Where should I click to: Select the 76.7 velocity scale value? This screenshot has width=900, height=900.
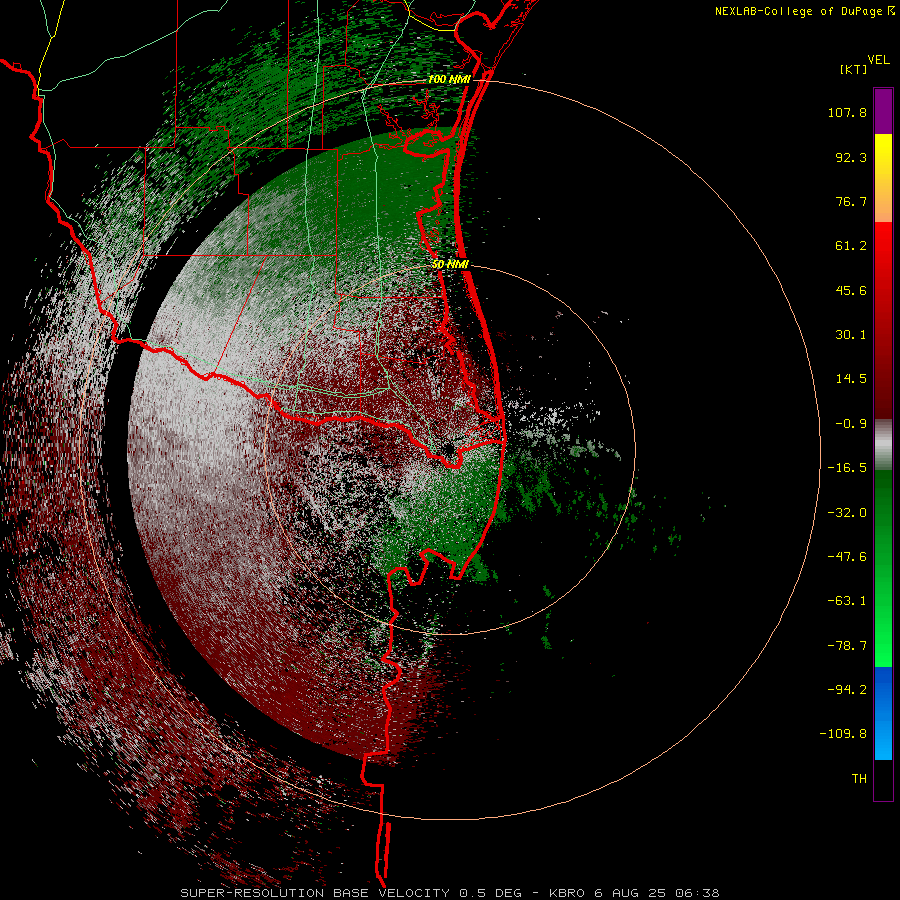pyautogui.click(x=851, y=201)
